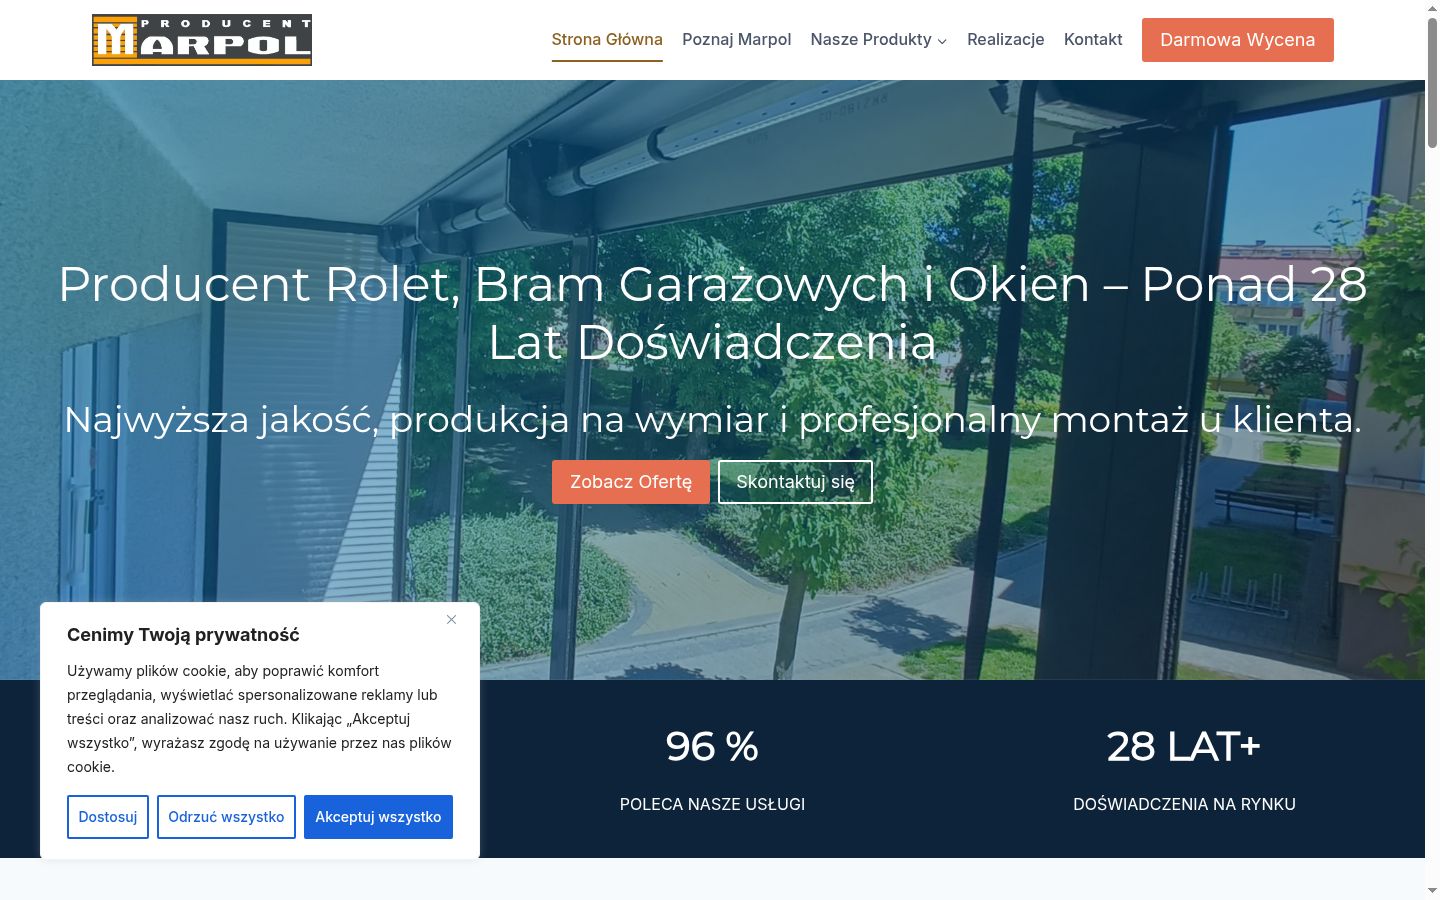The width and height of the screenshot is (1440, 900).
Task: Click the POLECA NASZE USŁUGI label
Action: click(x=712, y=804)
